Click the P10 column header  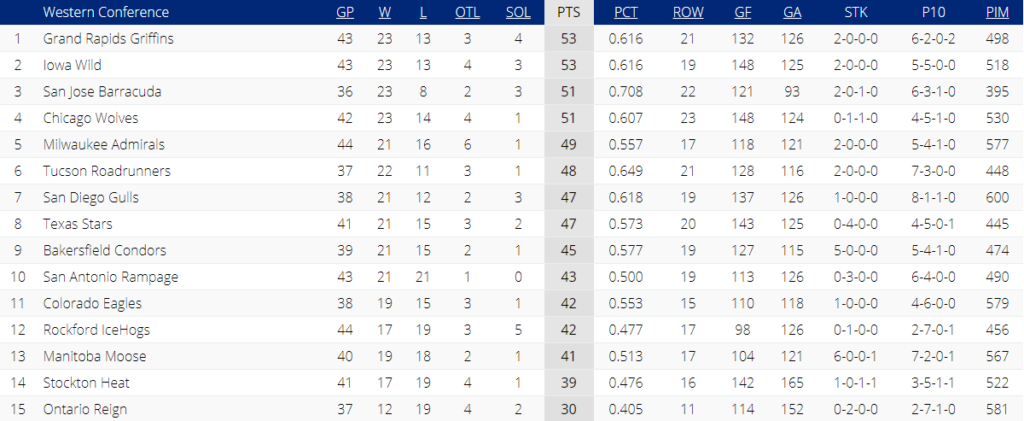[933, 12]
